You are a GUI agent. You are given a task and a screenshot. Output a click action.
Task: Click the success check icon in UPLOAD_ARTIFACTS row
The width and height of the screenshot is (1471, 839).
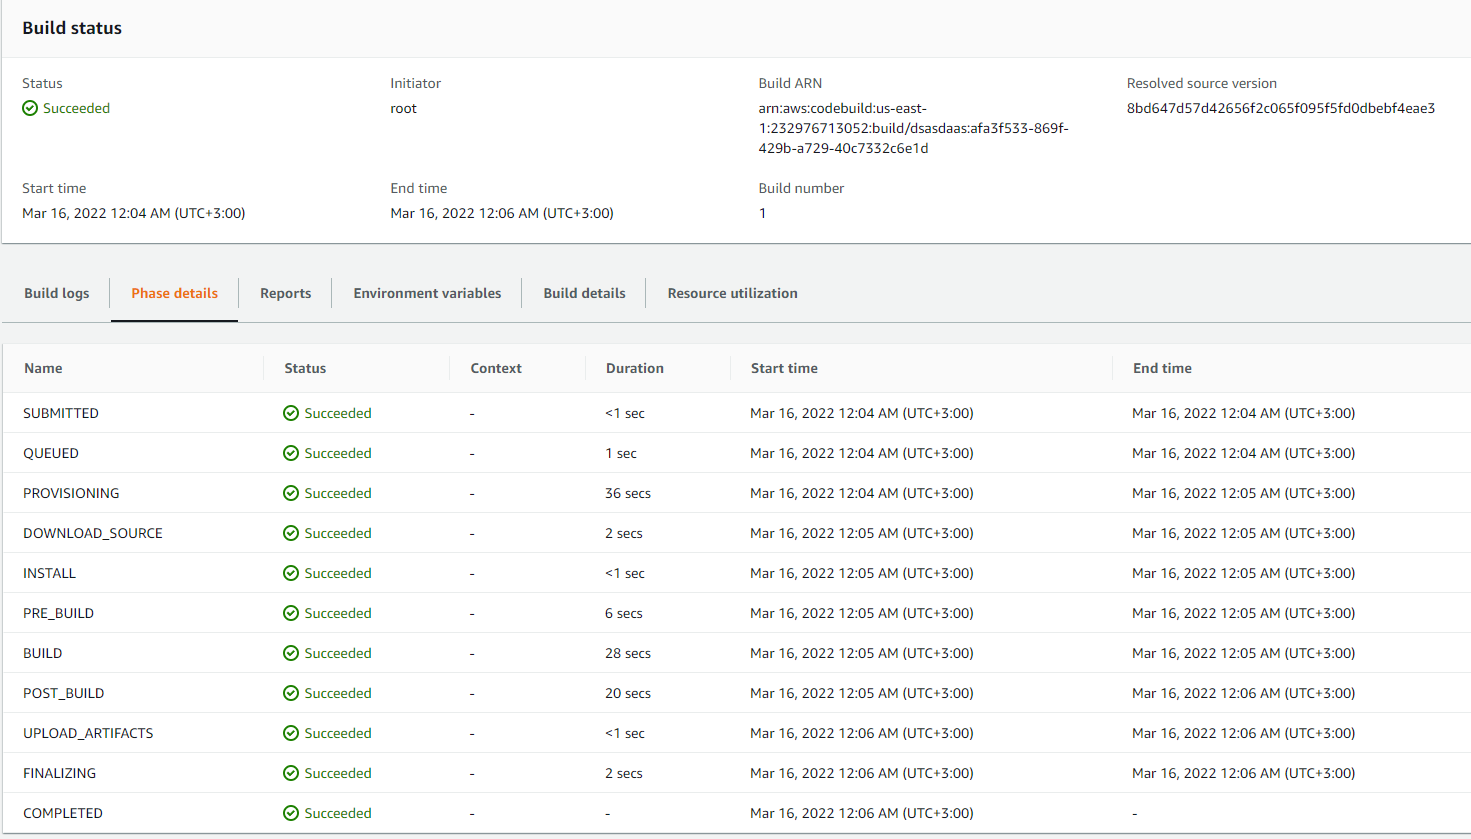click(291, 733)
